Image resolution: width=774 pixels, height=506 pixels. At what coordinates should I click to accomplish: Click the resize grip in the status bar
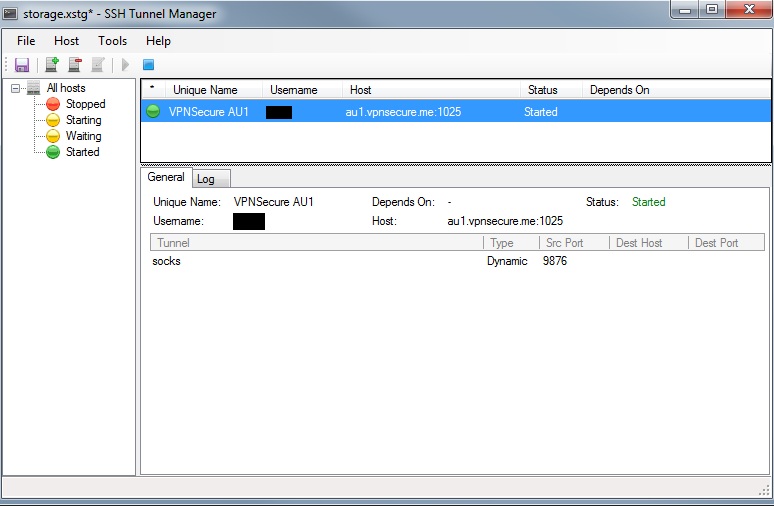tap(764, 490)
